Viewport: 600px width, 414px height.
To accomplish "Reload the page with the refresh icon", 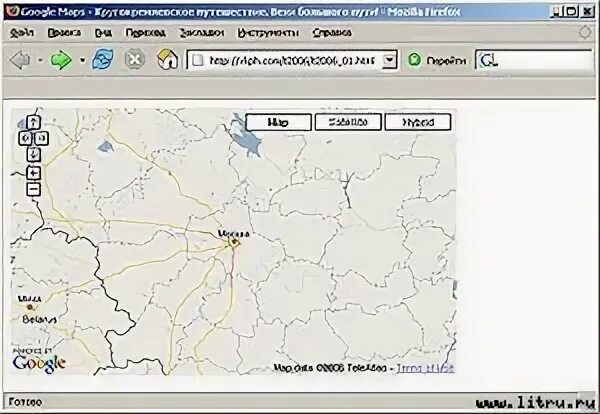I will [x=103, y=60].
